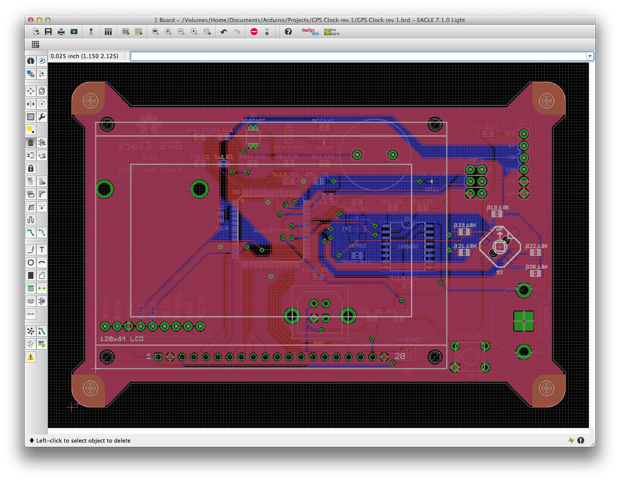This screenshot has height=481, width=620.
Task: Select the Lock padlock tool
Action: (x=31, y=168)
